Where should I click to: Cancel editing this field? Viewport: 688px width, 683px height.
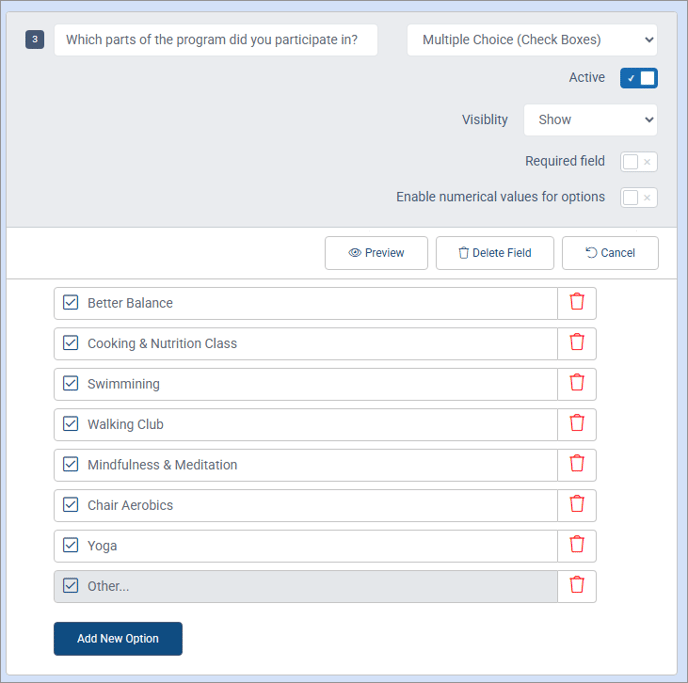(x=610, y=253)
